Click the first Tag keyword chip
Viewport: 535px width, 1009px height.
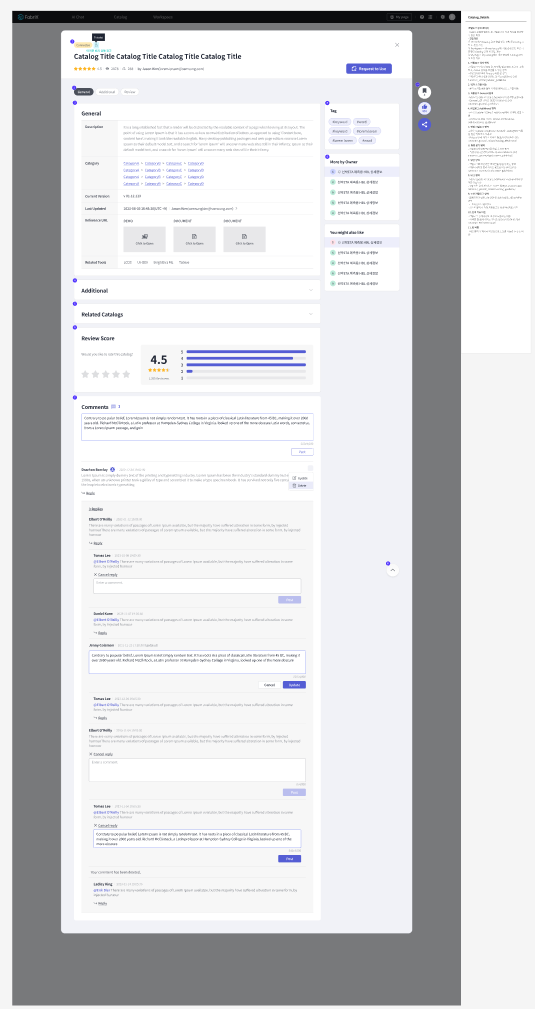pos(339,122)
